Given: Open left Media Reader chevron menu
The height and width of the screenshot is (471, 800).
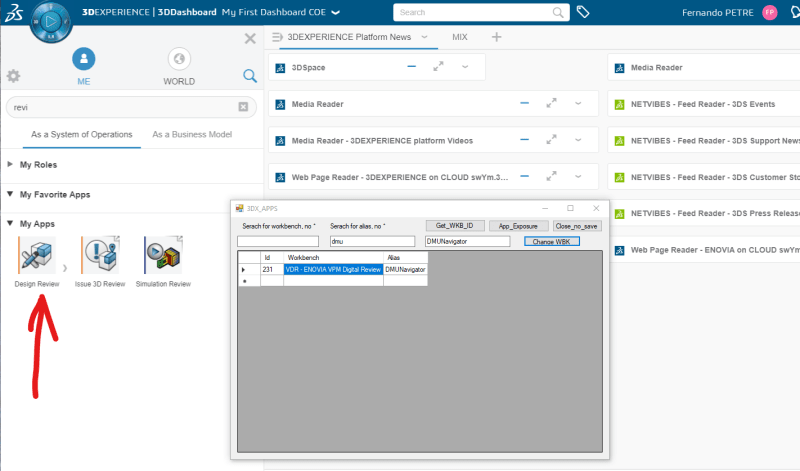Looking at the screenshot, I should click(578, 103).
